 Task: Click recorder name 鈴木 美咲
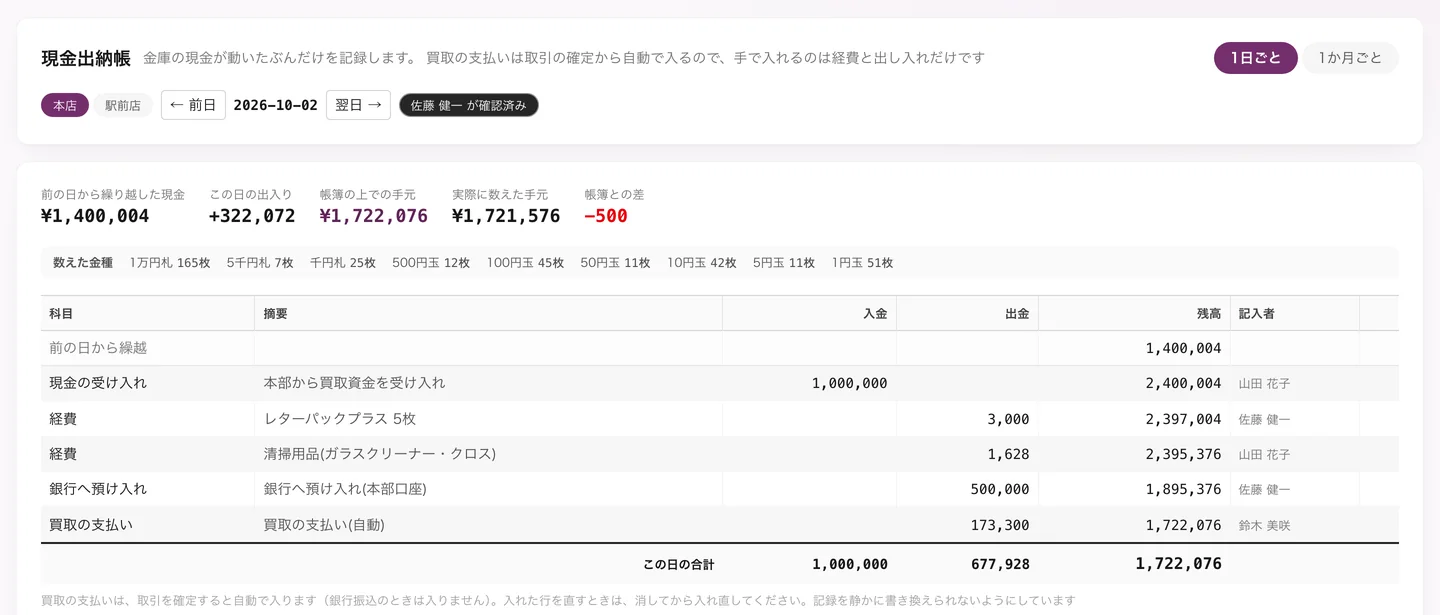pyautogui.click(x=1265, y=525)
